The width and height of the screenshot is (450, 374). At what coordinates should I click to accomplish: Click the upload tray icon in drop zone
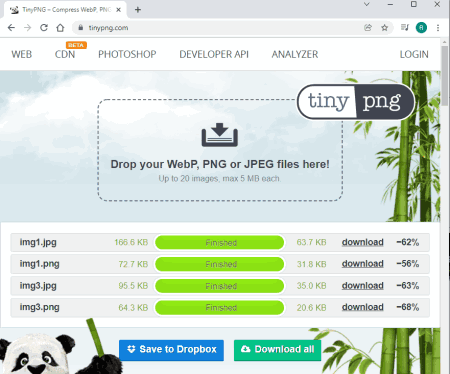(220, 135)
